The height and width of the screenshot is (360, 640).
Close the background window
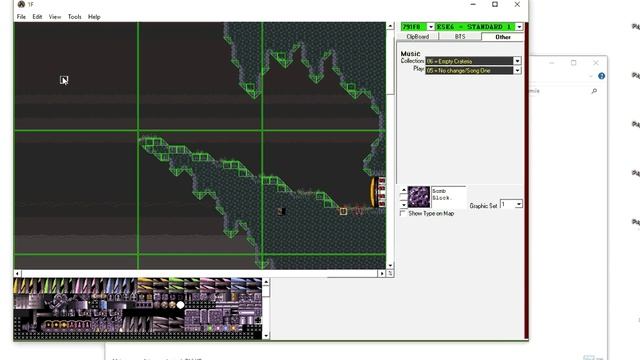596,63
